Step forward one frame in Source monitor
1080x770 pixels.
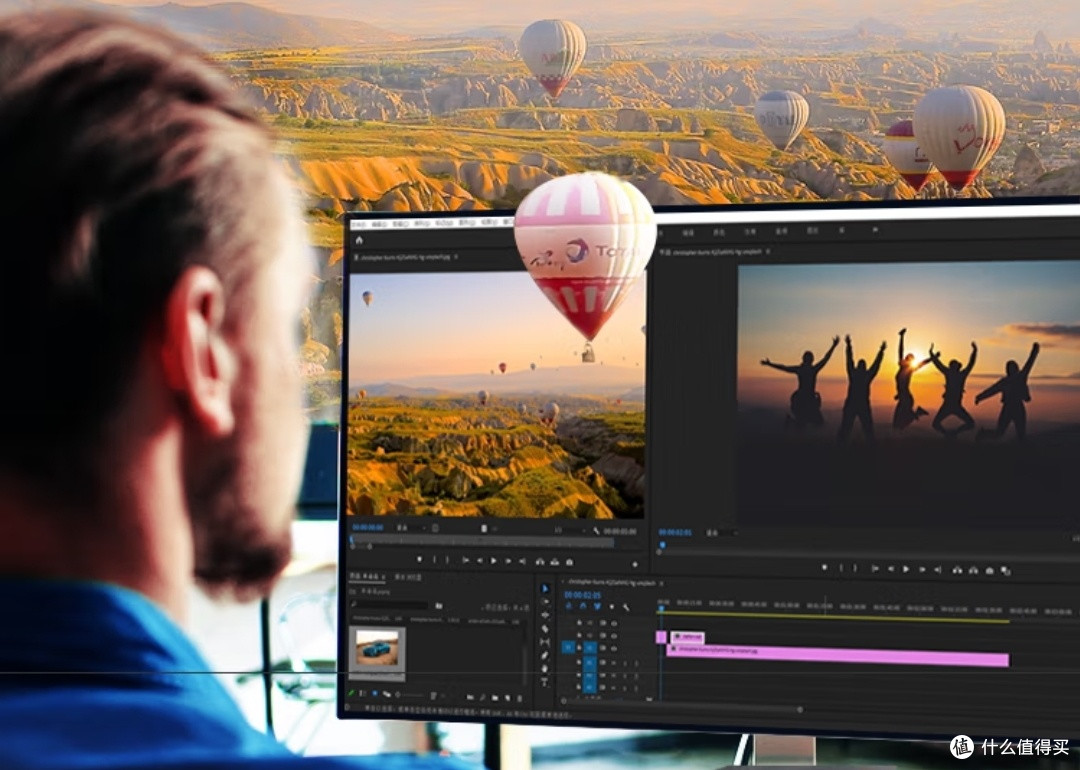[508, 561]
